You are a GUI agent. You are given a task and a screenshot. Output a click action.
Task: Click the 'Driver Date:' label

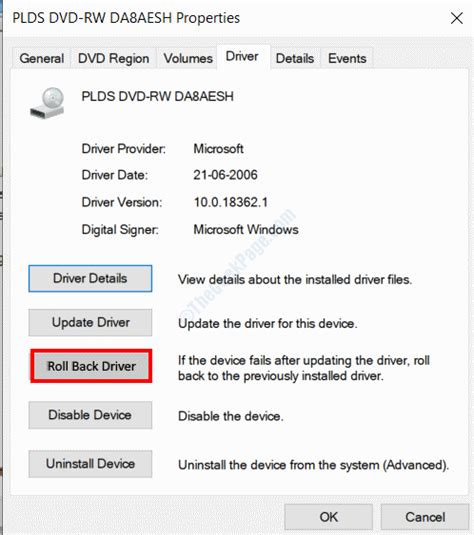click(x=115, y=175)
